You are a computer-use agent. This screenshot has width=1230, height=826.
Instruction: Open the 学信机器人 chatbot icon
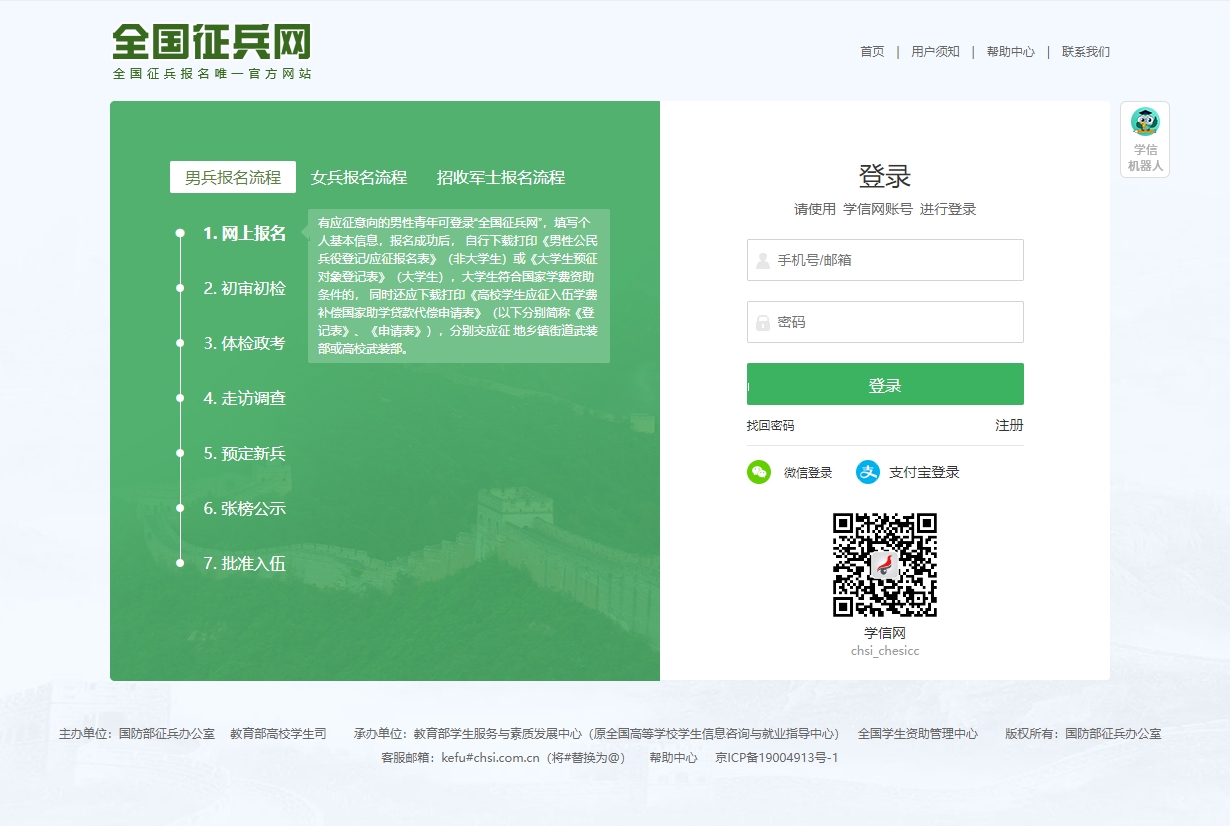[1145, 139]
